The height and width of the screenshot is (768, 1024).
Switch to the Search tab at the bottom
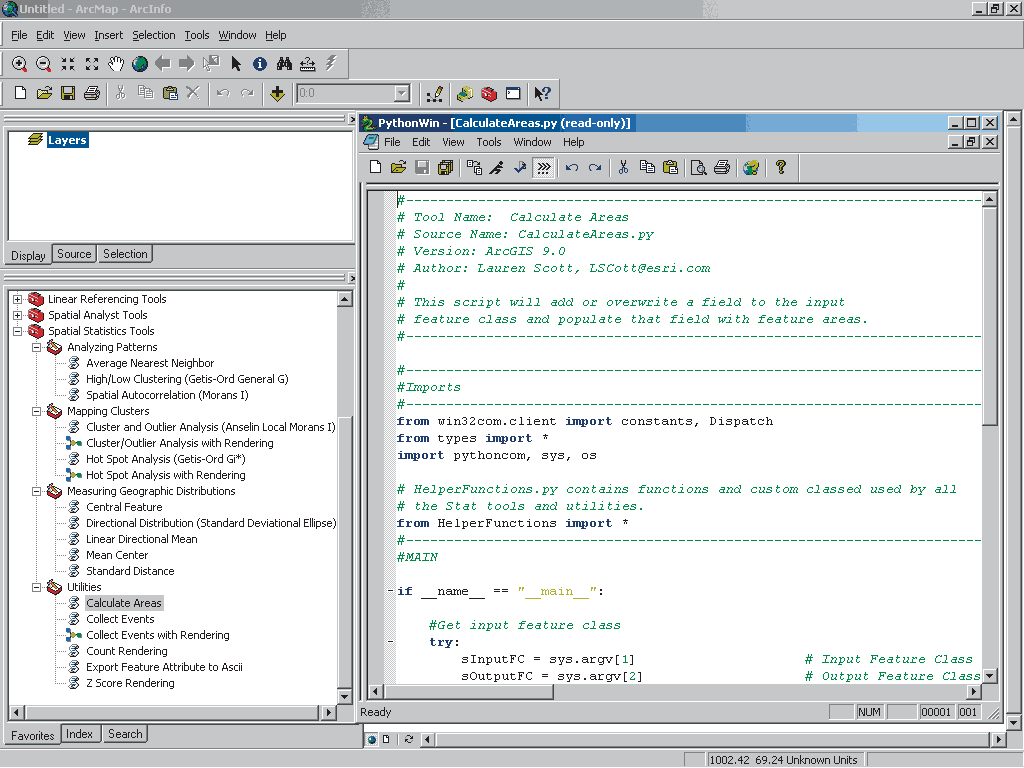tap(124, 733)
